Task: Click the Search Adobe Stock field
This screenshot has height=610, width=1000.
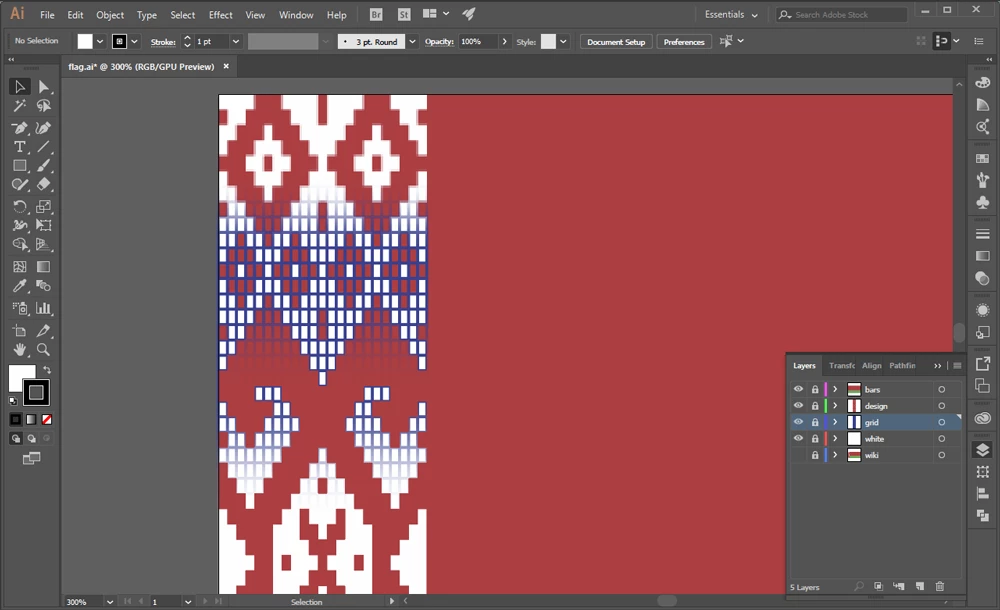Action: [x=842, y=15]
